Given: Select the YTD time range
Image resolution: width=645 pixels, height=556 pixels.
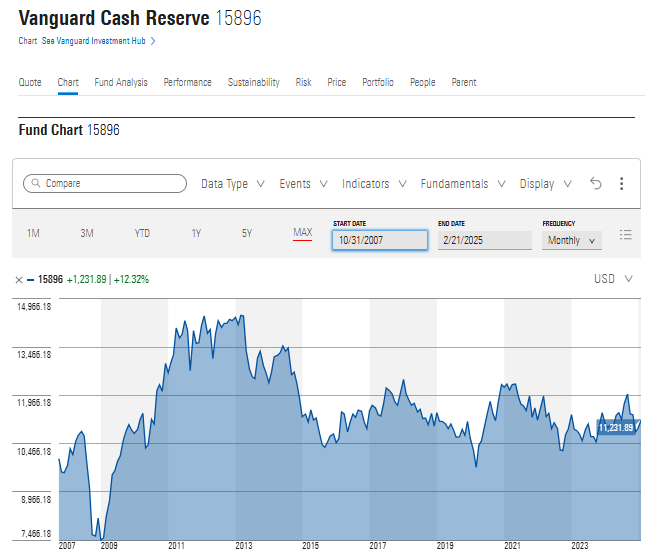Looking at the screenshot, I should pos(142,234).
